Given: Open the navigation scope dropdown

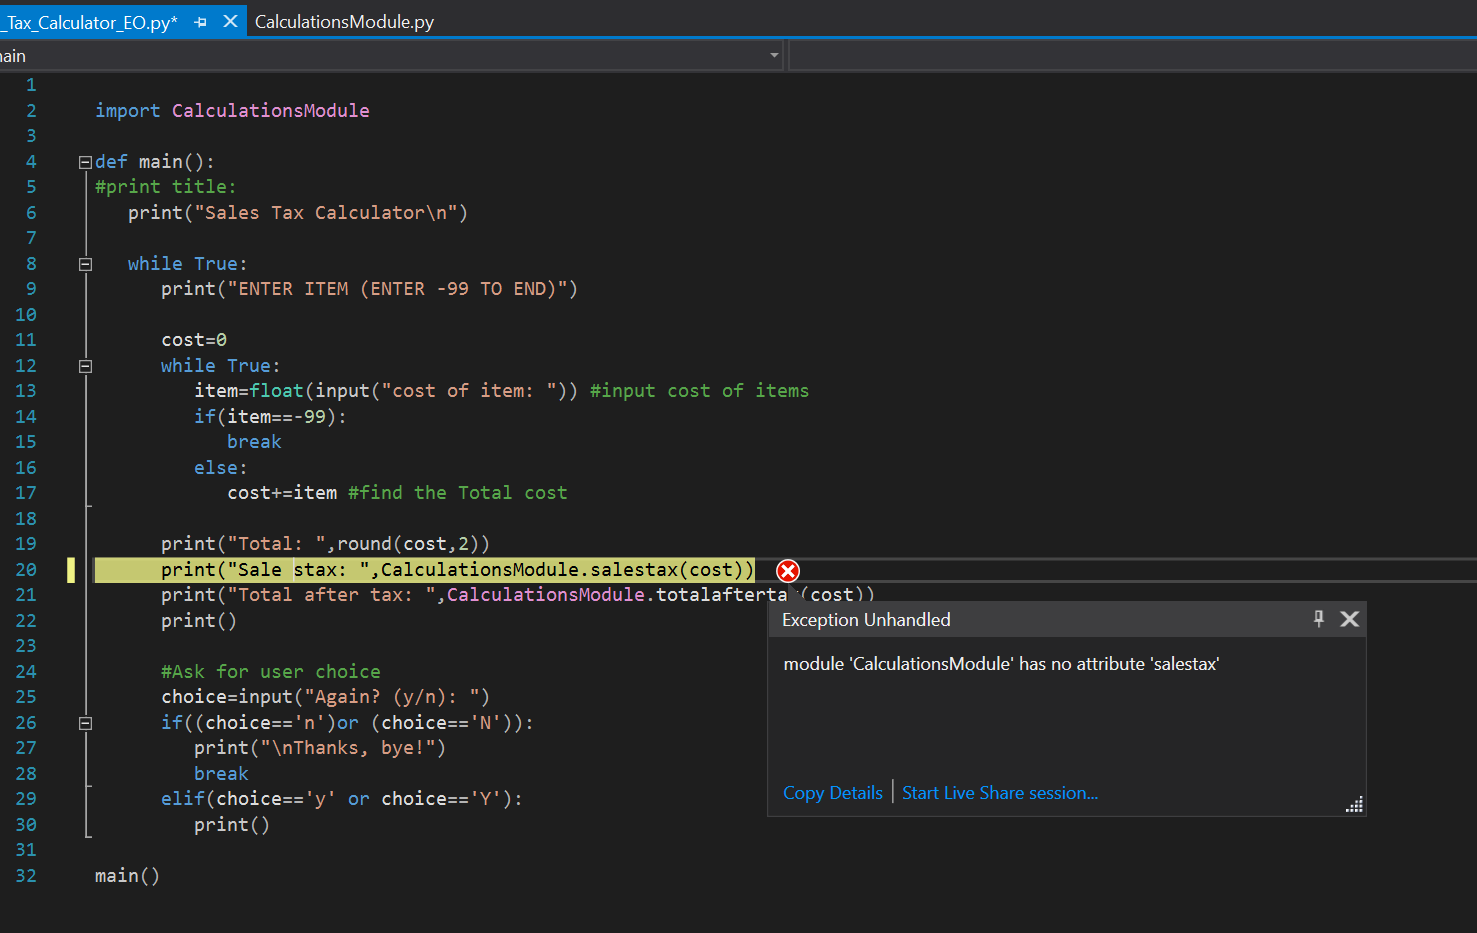Looking at the screenshot, I should point(774,56).
